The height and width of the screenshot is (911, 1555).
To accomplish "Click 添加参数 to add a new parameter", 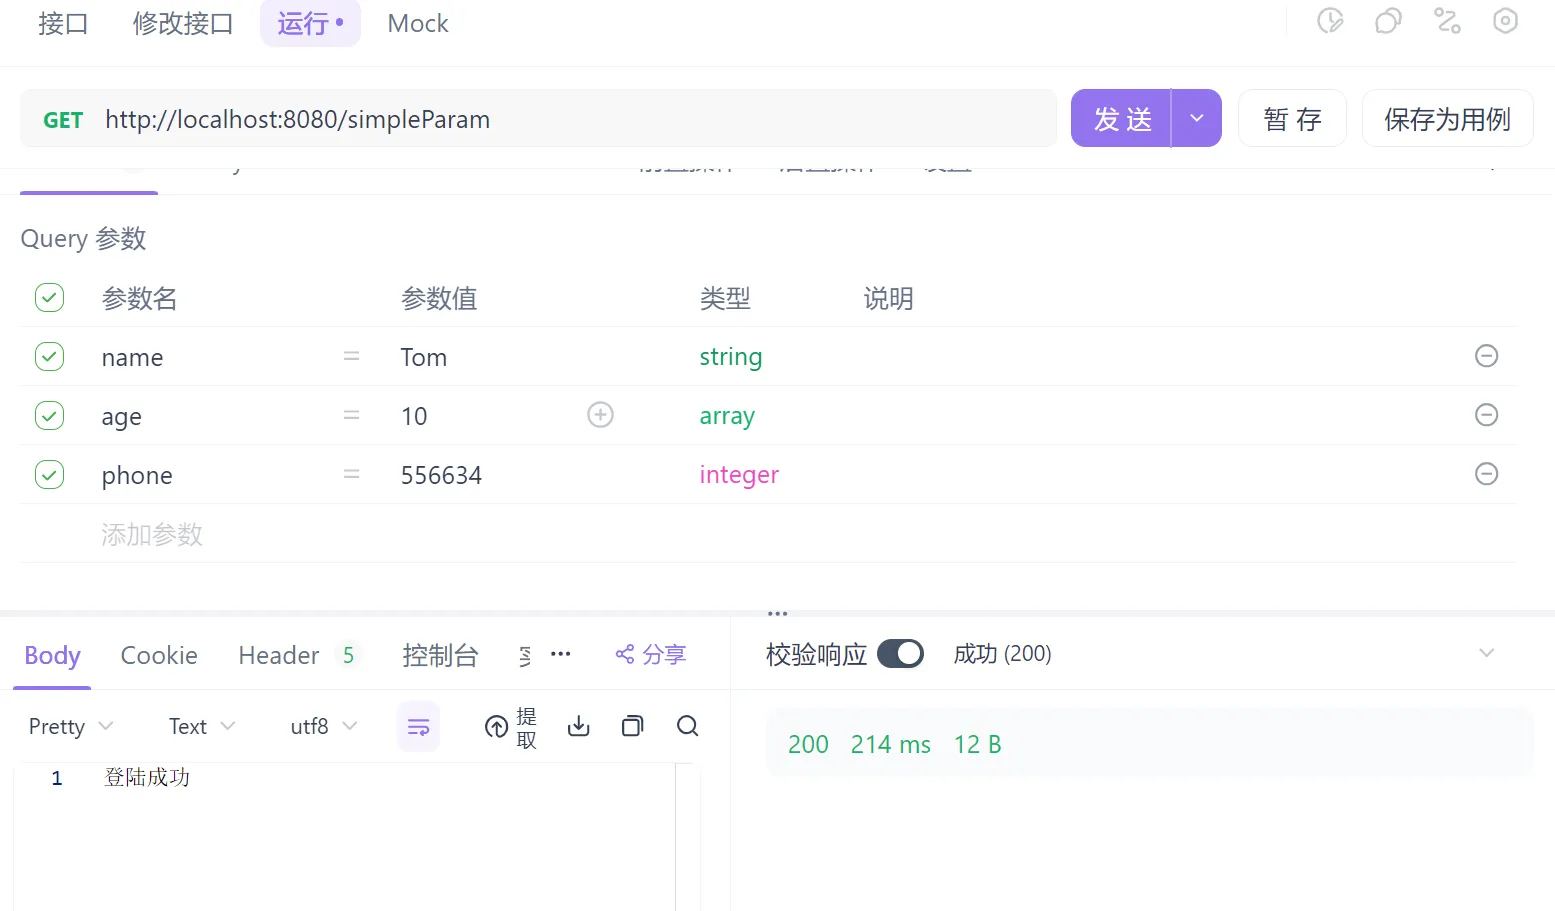I will pyautogui.click(x=151, y=534).
